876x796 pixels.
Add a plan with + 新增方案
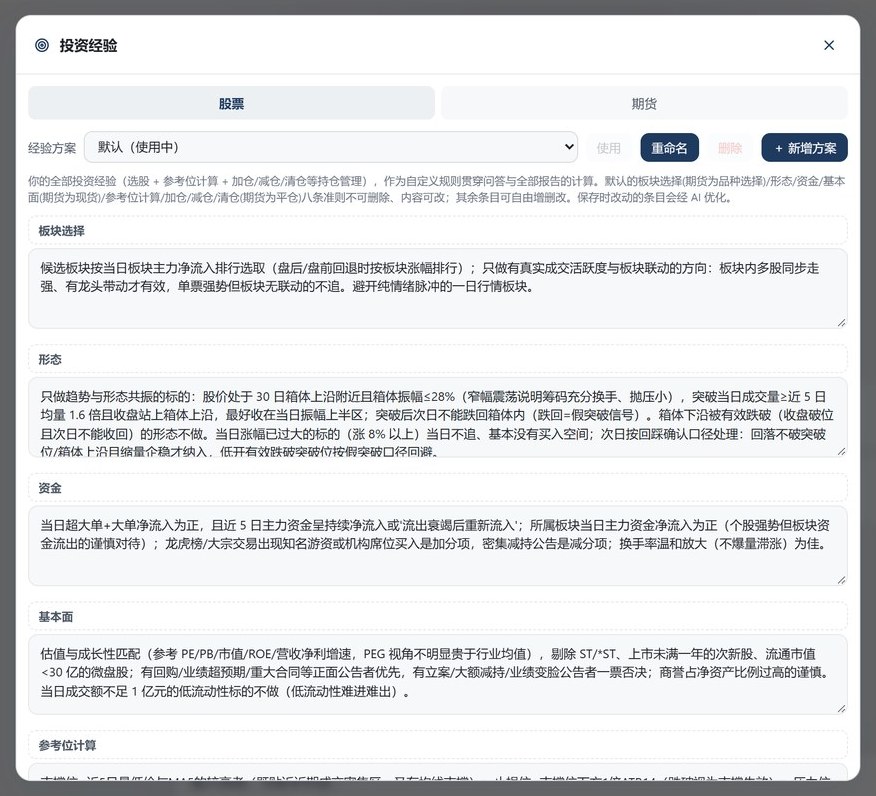804,148
